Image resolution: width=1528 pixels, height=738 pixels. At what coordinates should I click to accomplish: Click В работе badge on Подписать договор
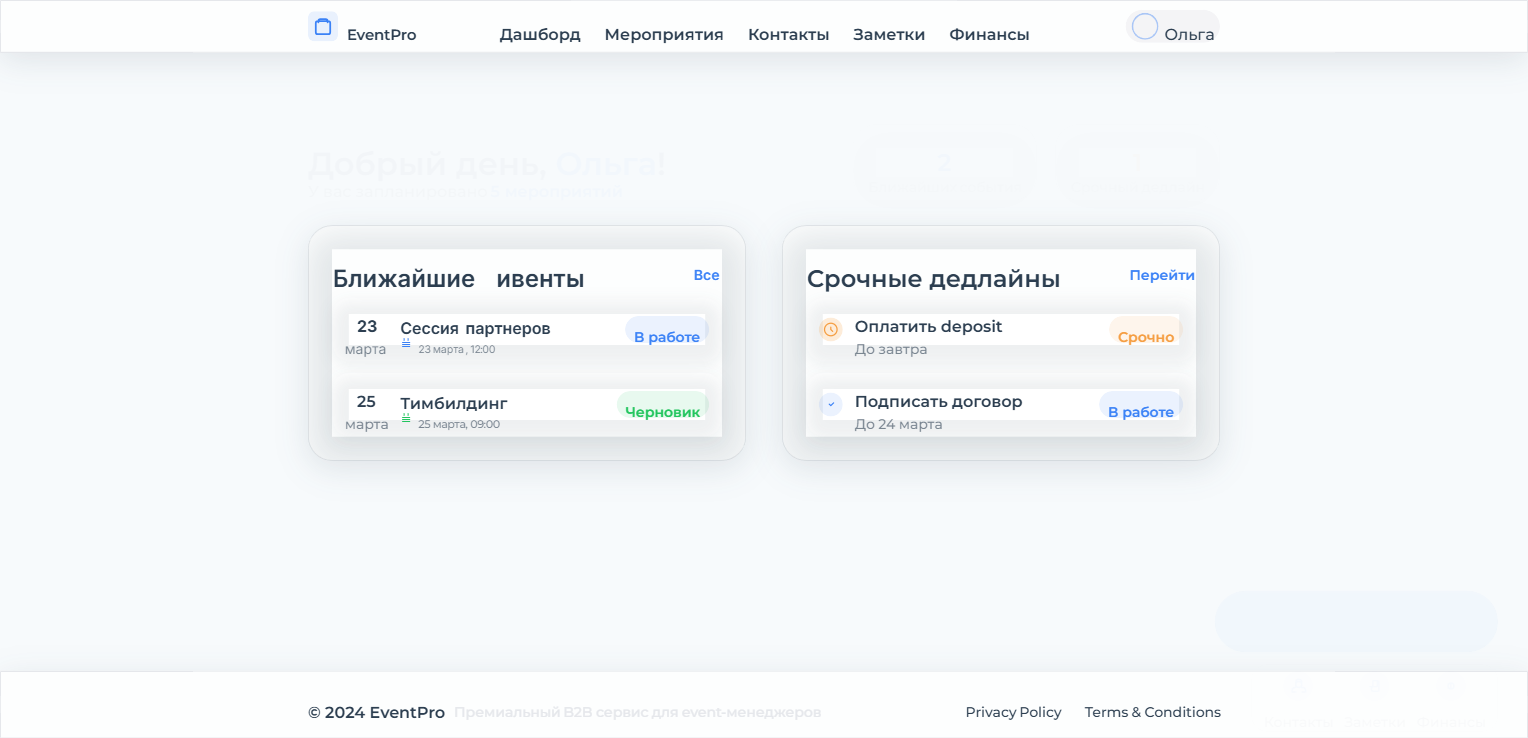click(1140, 411)
